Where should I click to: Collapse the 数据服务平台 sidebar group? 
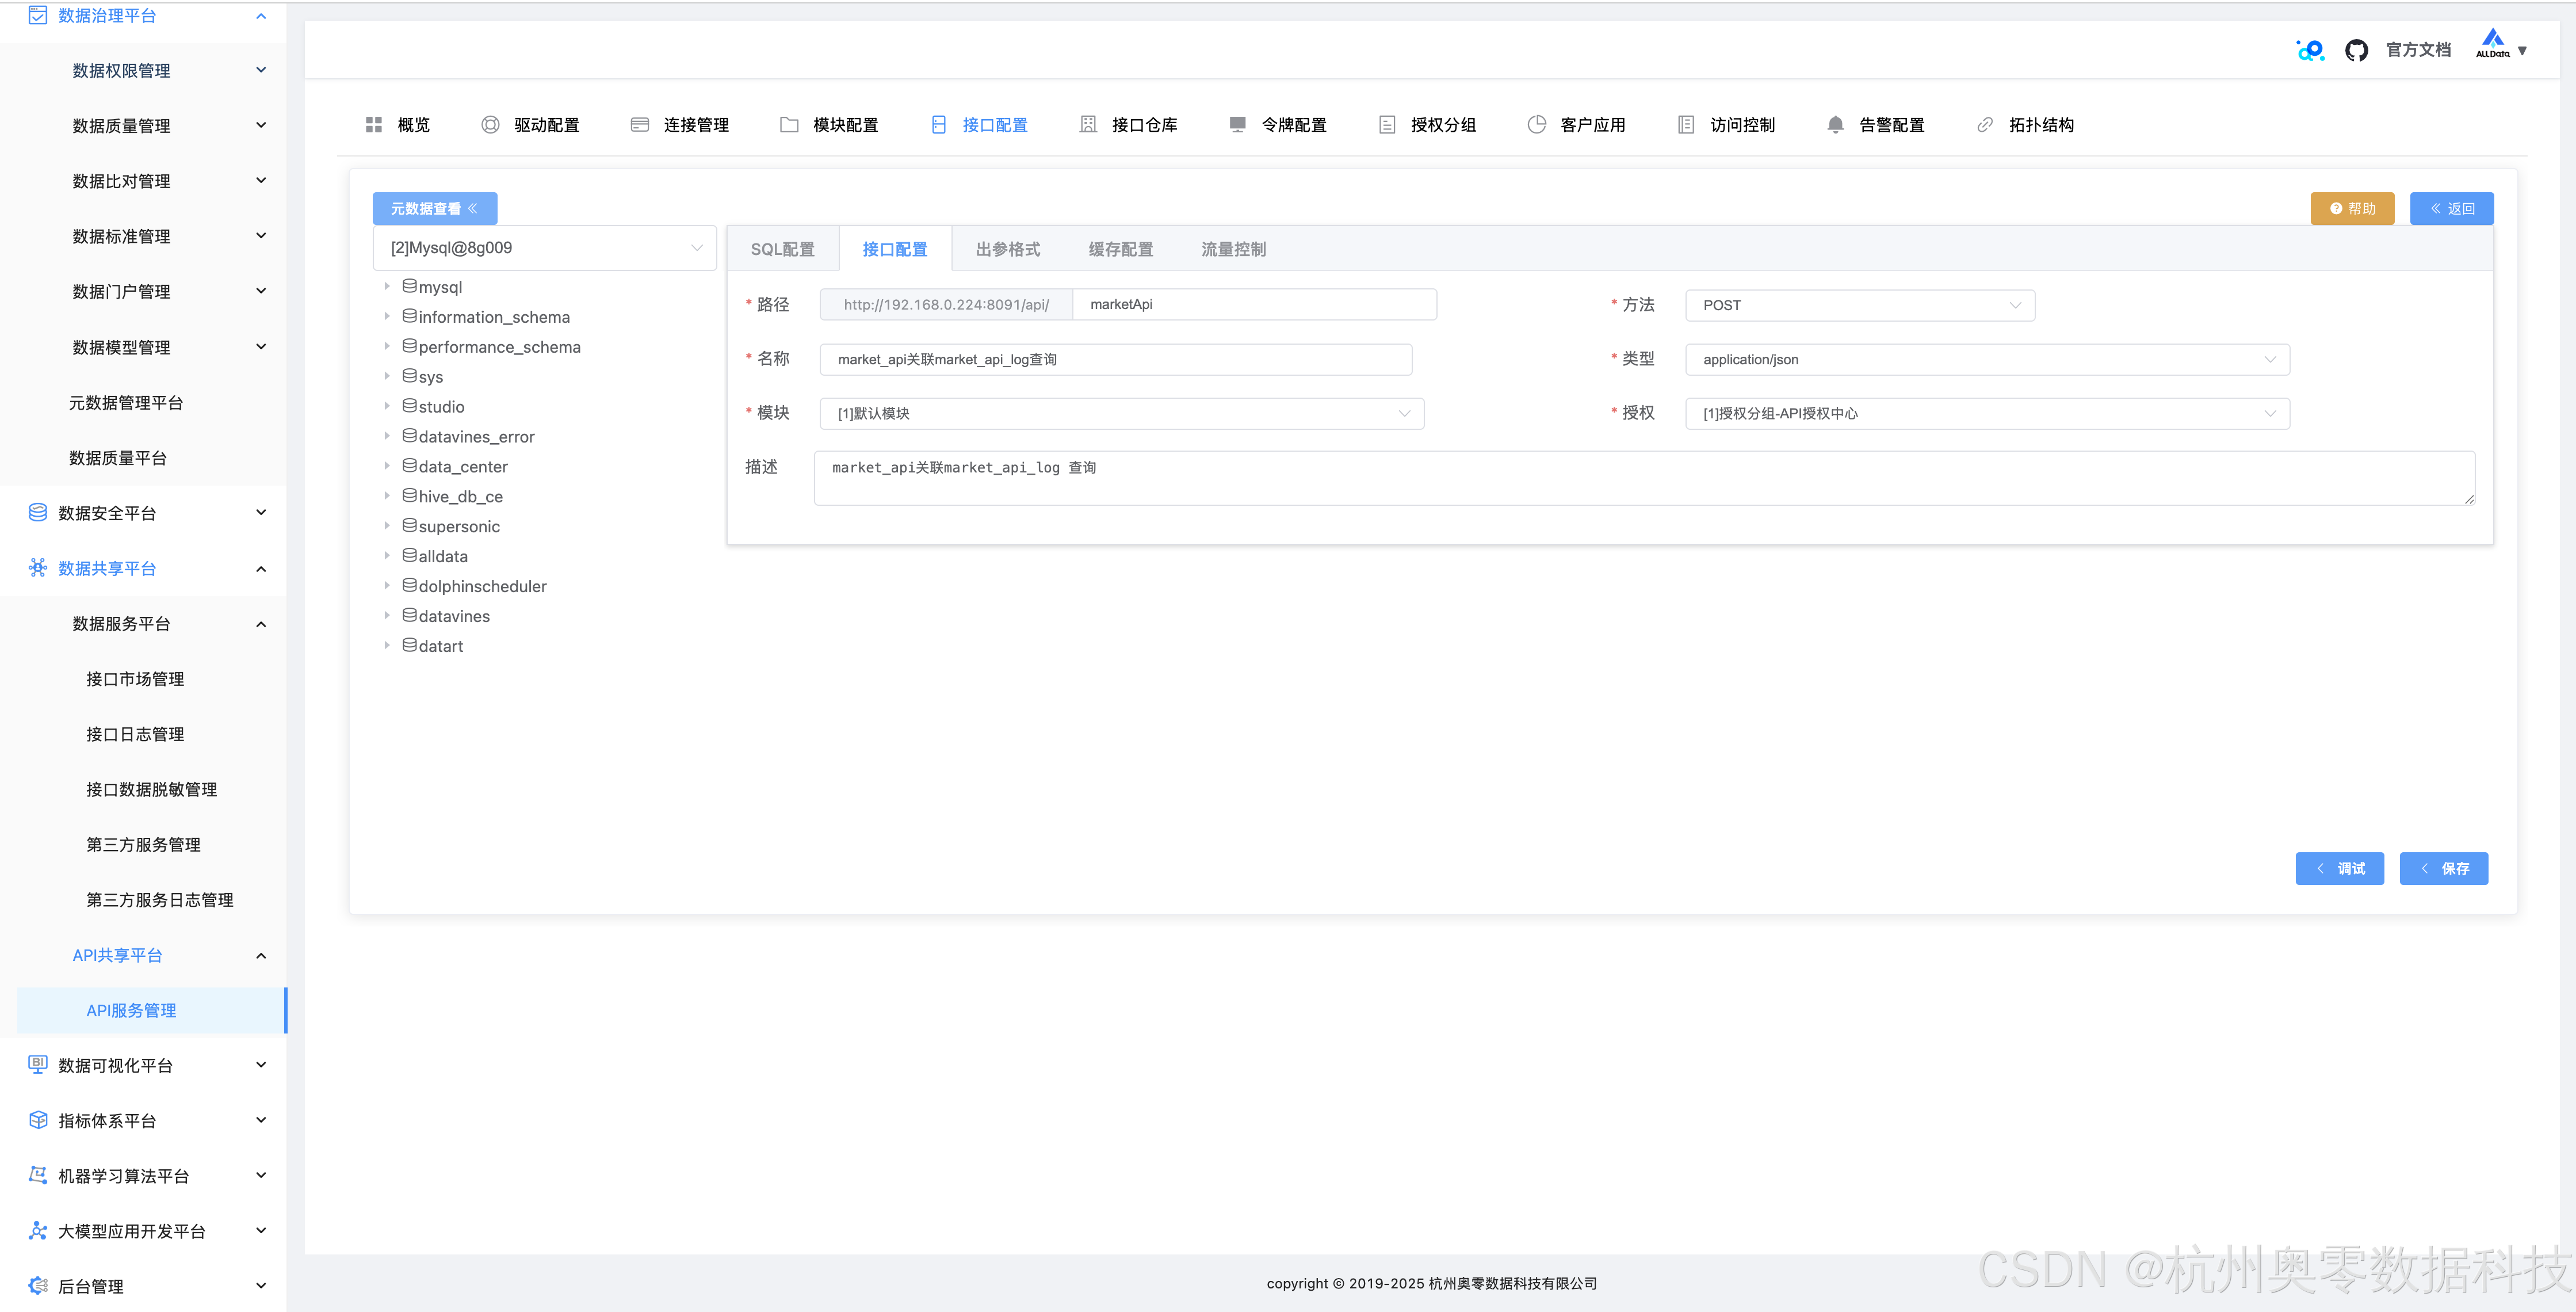point(261,624)
